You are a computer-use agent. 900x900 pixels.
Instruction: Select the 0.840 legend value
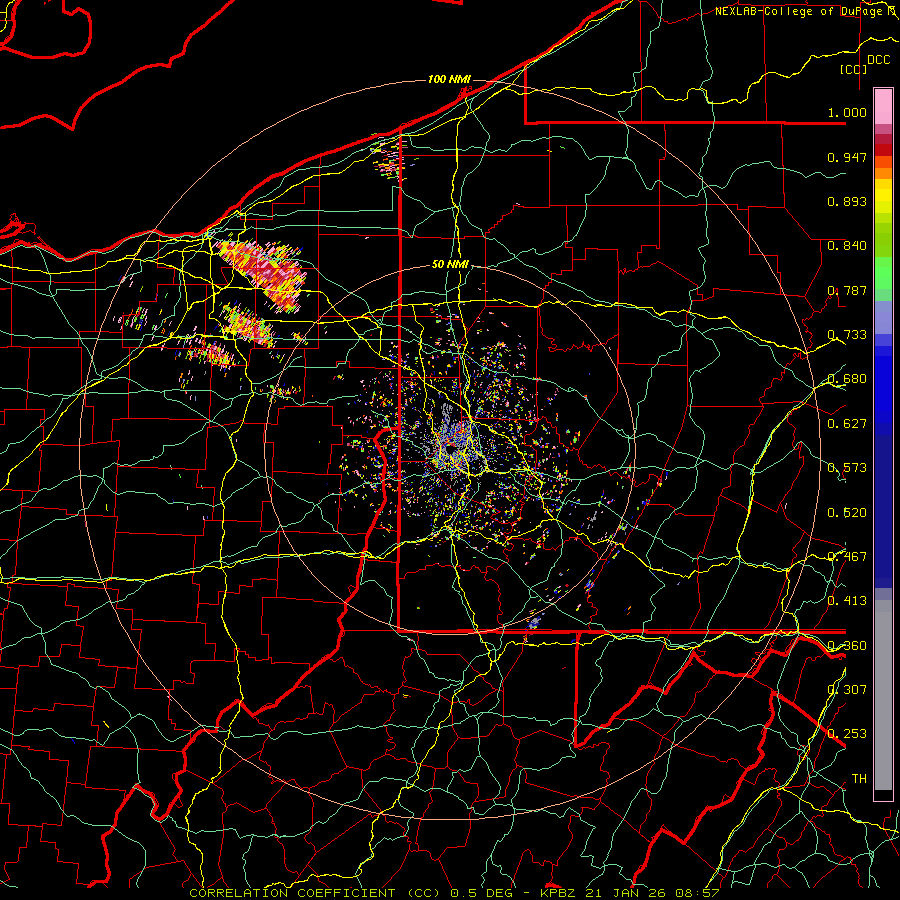tap(847, 246)
